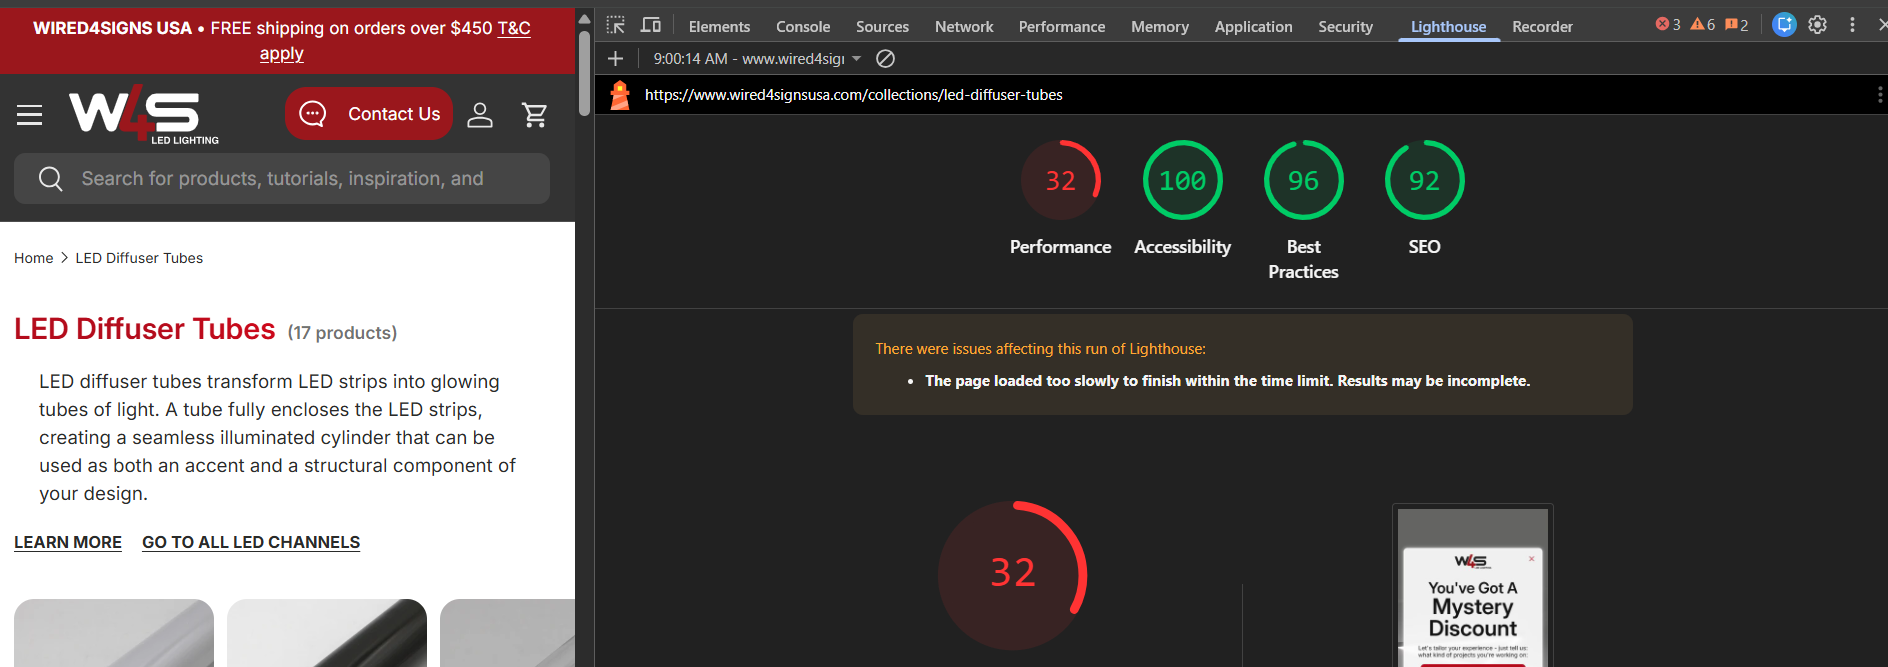Switch to the Memory tab
Viewport: 1888px width, 667px height.
1160,27
